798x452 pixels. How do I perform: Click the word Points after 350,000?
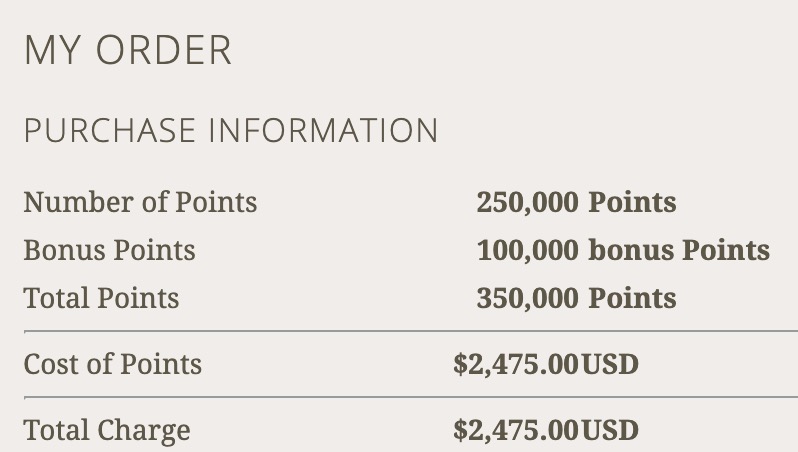tap(632, 298)
